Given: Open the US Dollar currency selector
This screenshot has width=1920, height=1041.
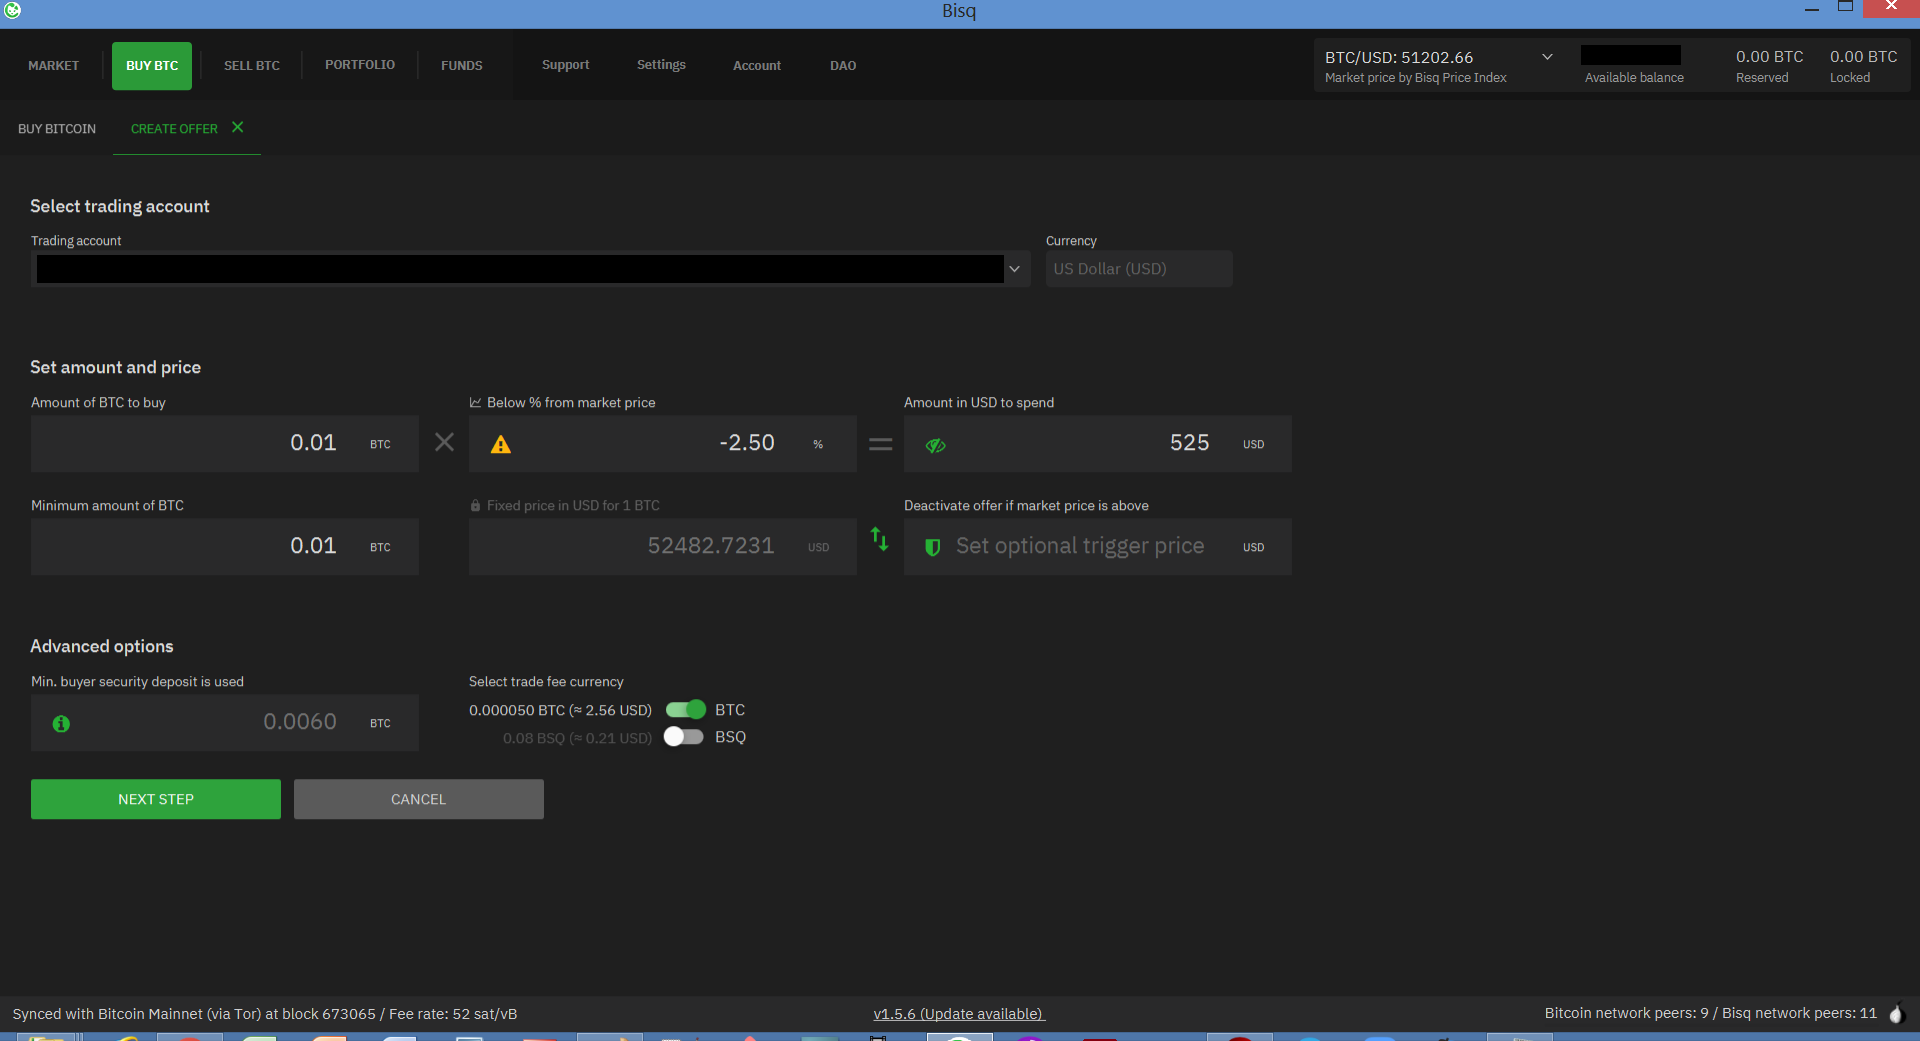Looking at the screenshot, I should [x=1138, y=268].
